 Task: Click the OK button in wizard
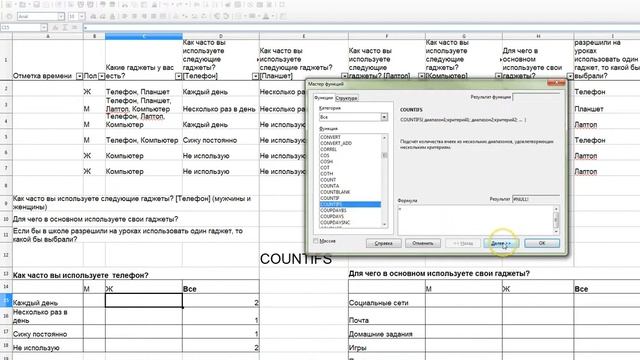542,243
